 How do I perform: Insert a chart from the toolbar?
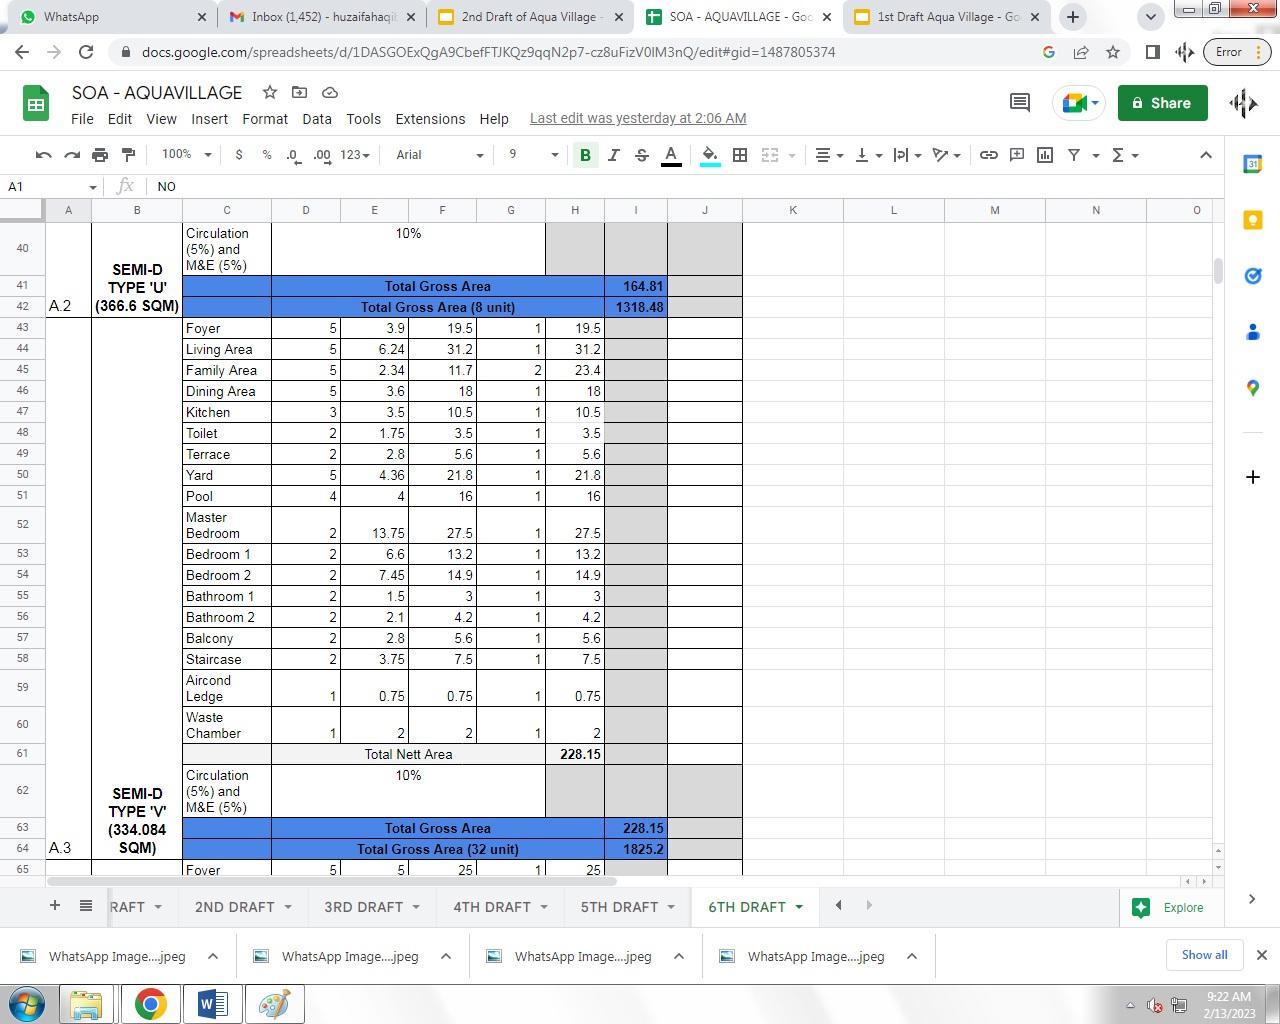pos(1045,155)
